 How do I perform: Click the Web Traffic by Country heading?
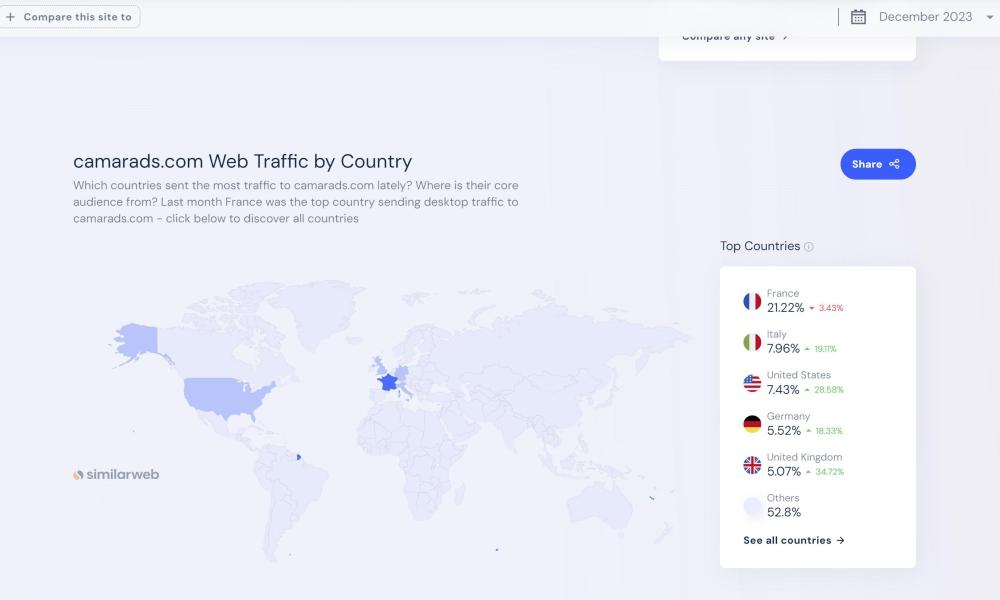242,161
